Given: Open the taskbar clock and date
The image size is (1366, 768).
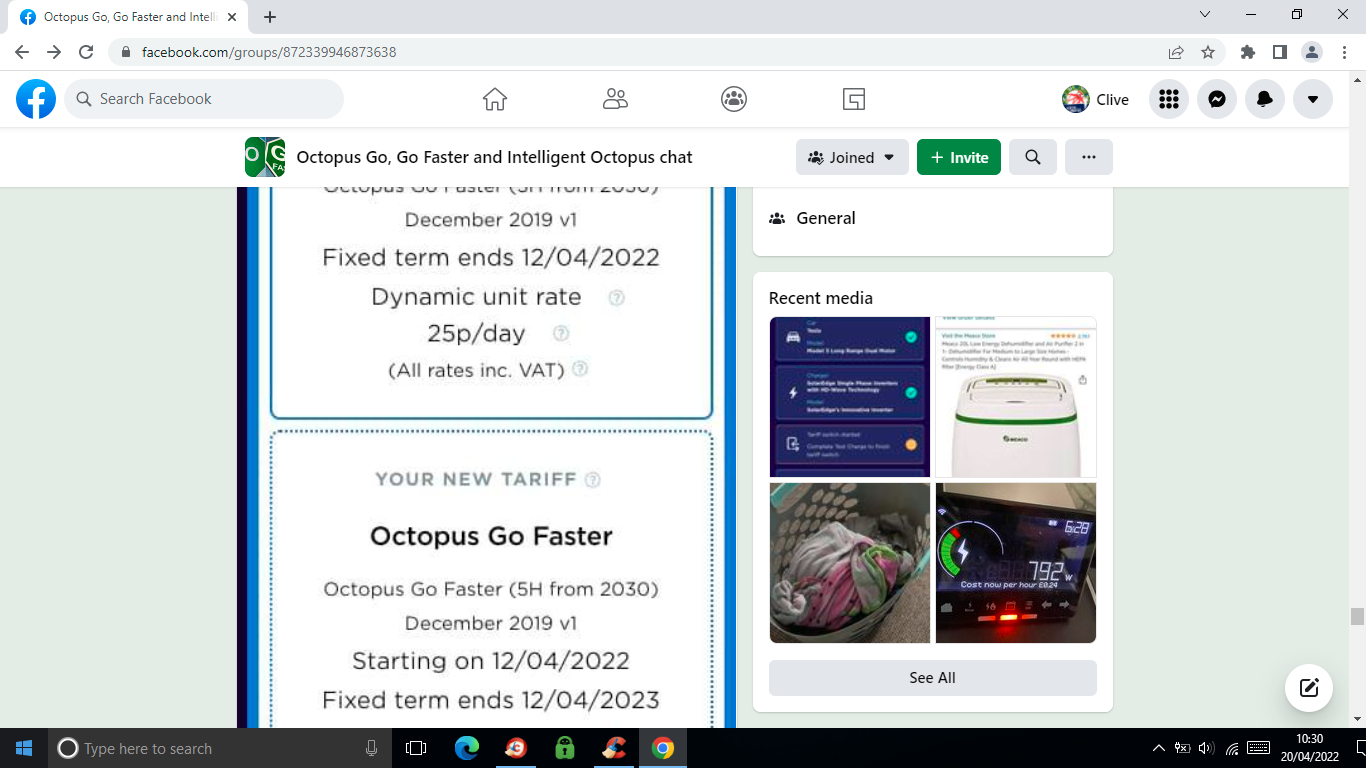Looking at the screenshot, I should coord(1309,748).
